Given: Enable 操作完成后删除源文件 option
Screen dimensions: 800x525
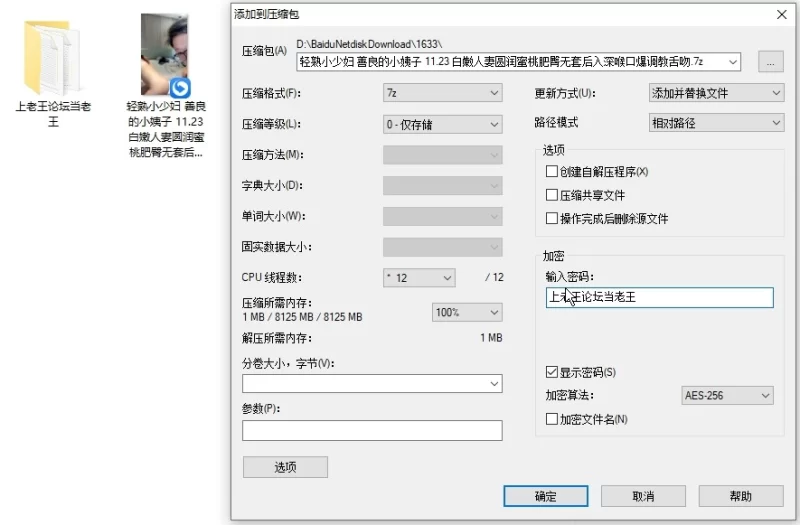Looking at the screenshot, I should pyautogui.click(x=552, y=218).
